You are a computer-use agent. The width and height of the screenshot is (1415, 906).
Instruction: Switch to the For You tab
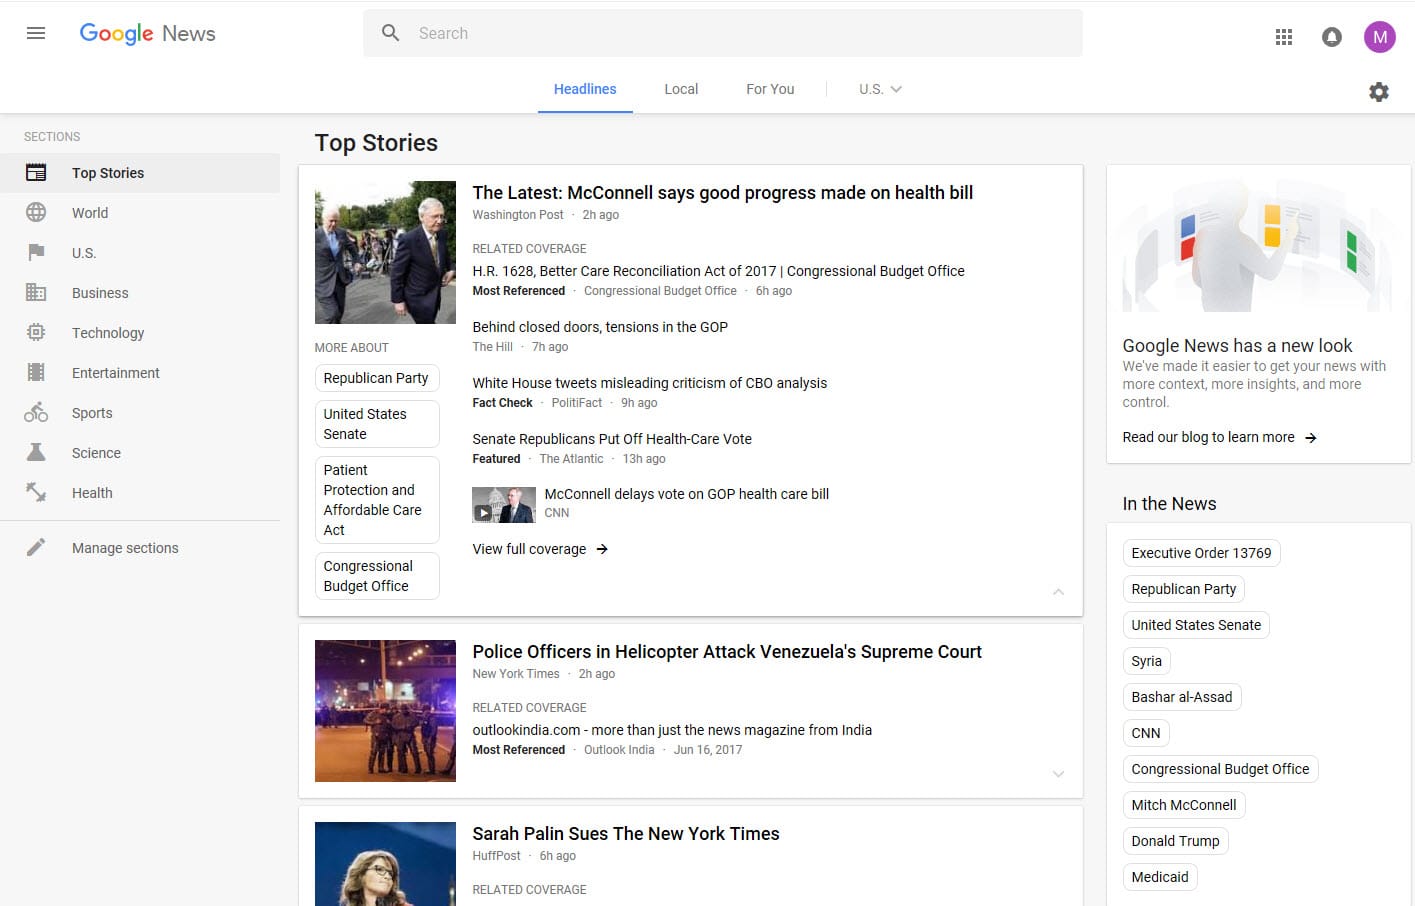click(770, 89)
